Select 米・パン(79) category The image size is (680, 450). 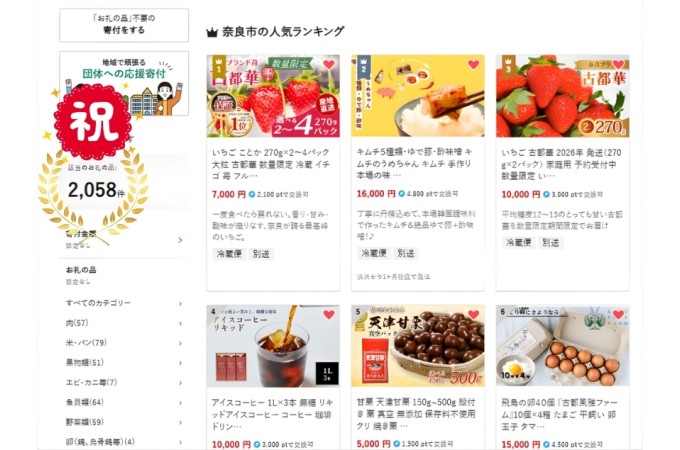click(x=86, y=343)
